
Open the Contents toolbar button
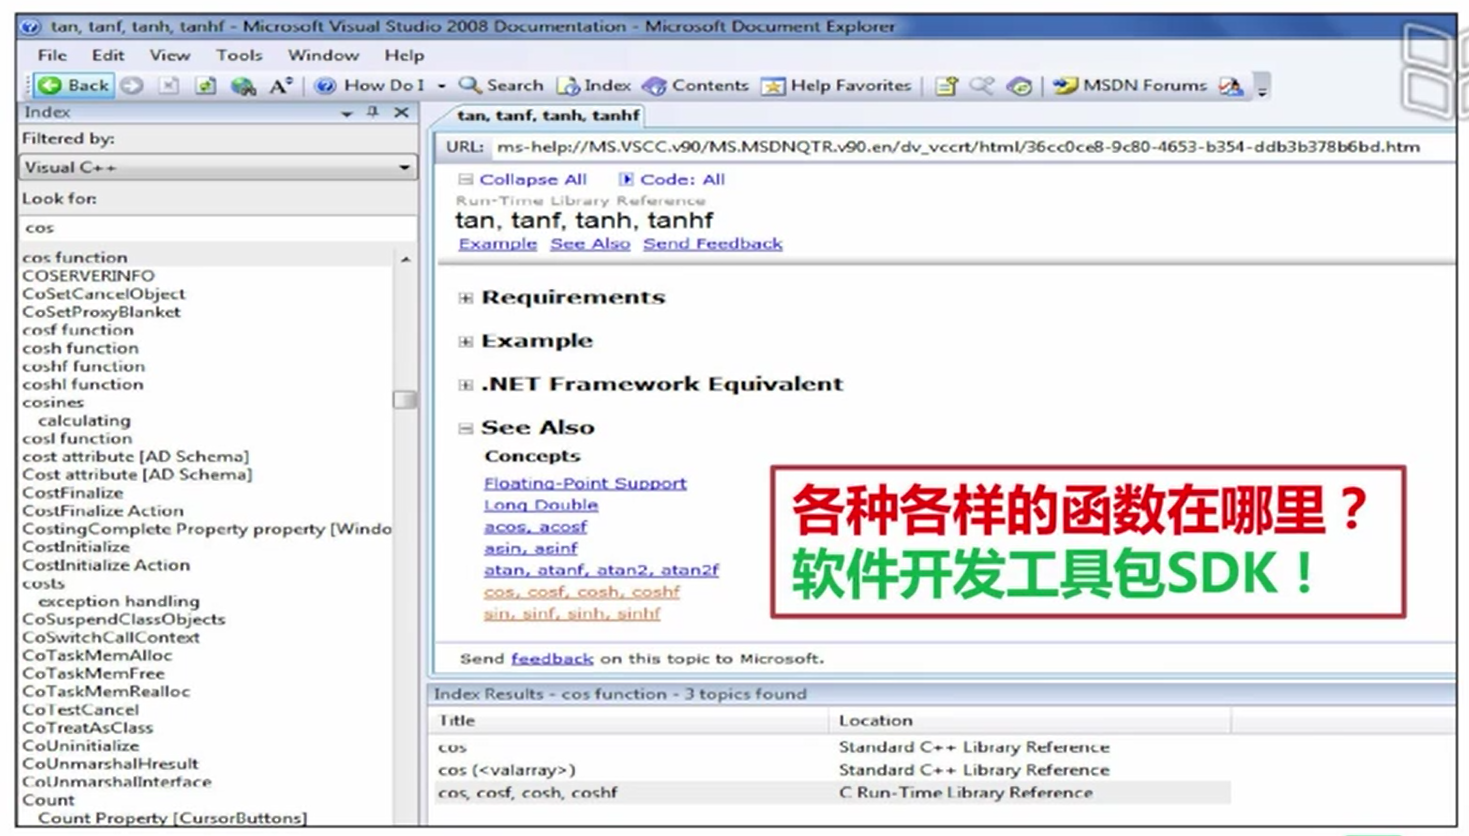tap(696, 86)
